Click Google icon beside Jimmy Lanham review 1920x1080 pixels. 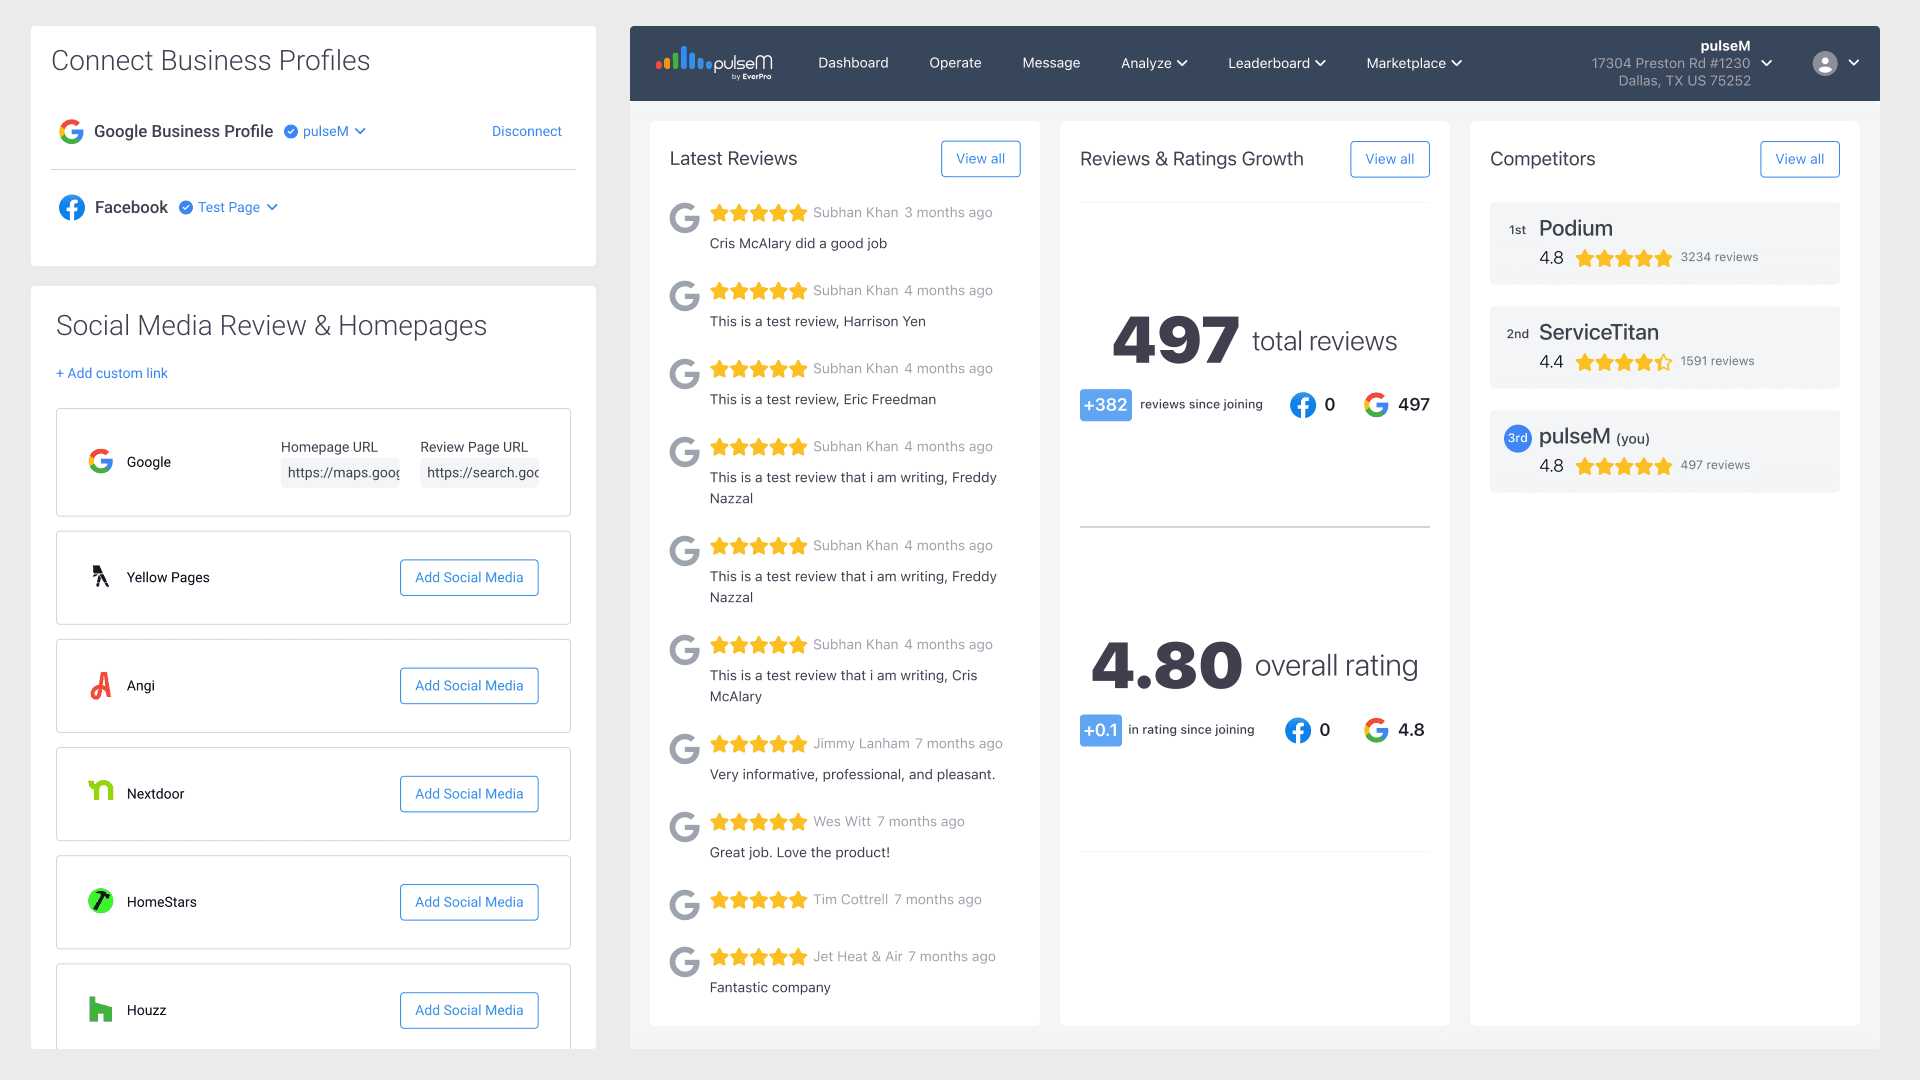click(685, 749)
